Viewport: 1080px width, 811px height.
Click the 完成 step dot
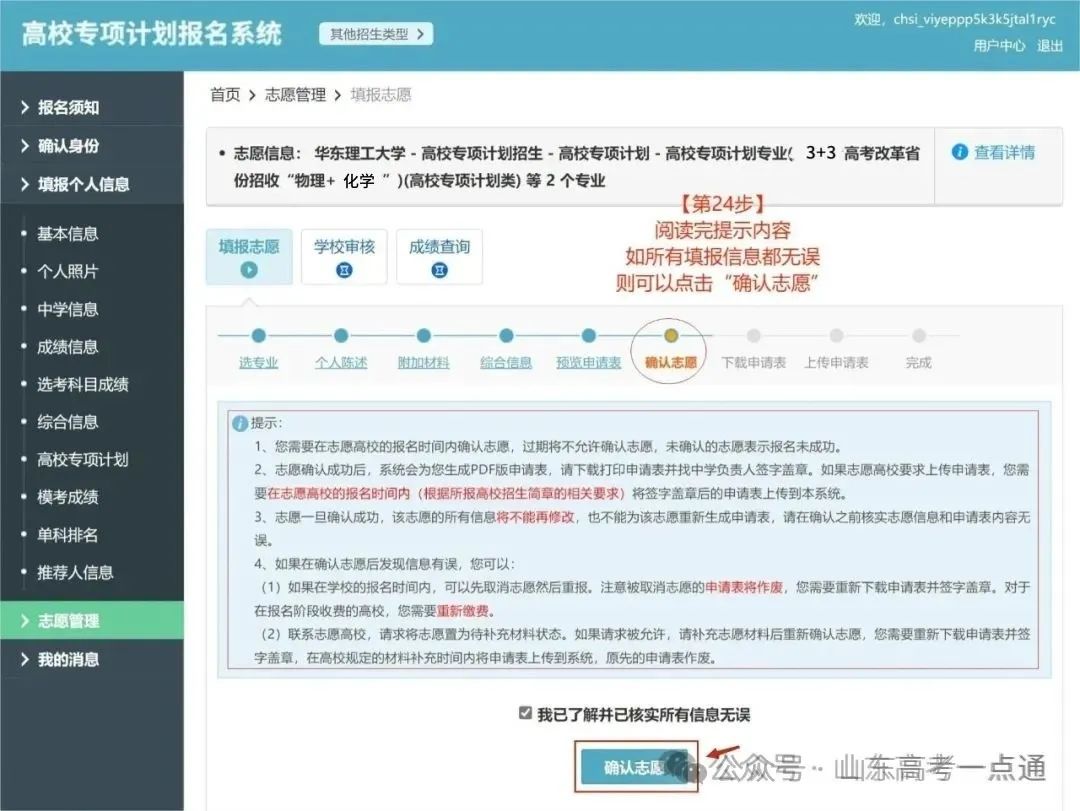click(x=919, y=336)
